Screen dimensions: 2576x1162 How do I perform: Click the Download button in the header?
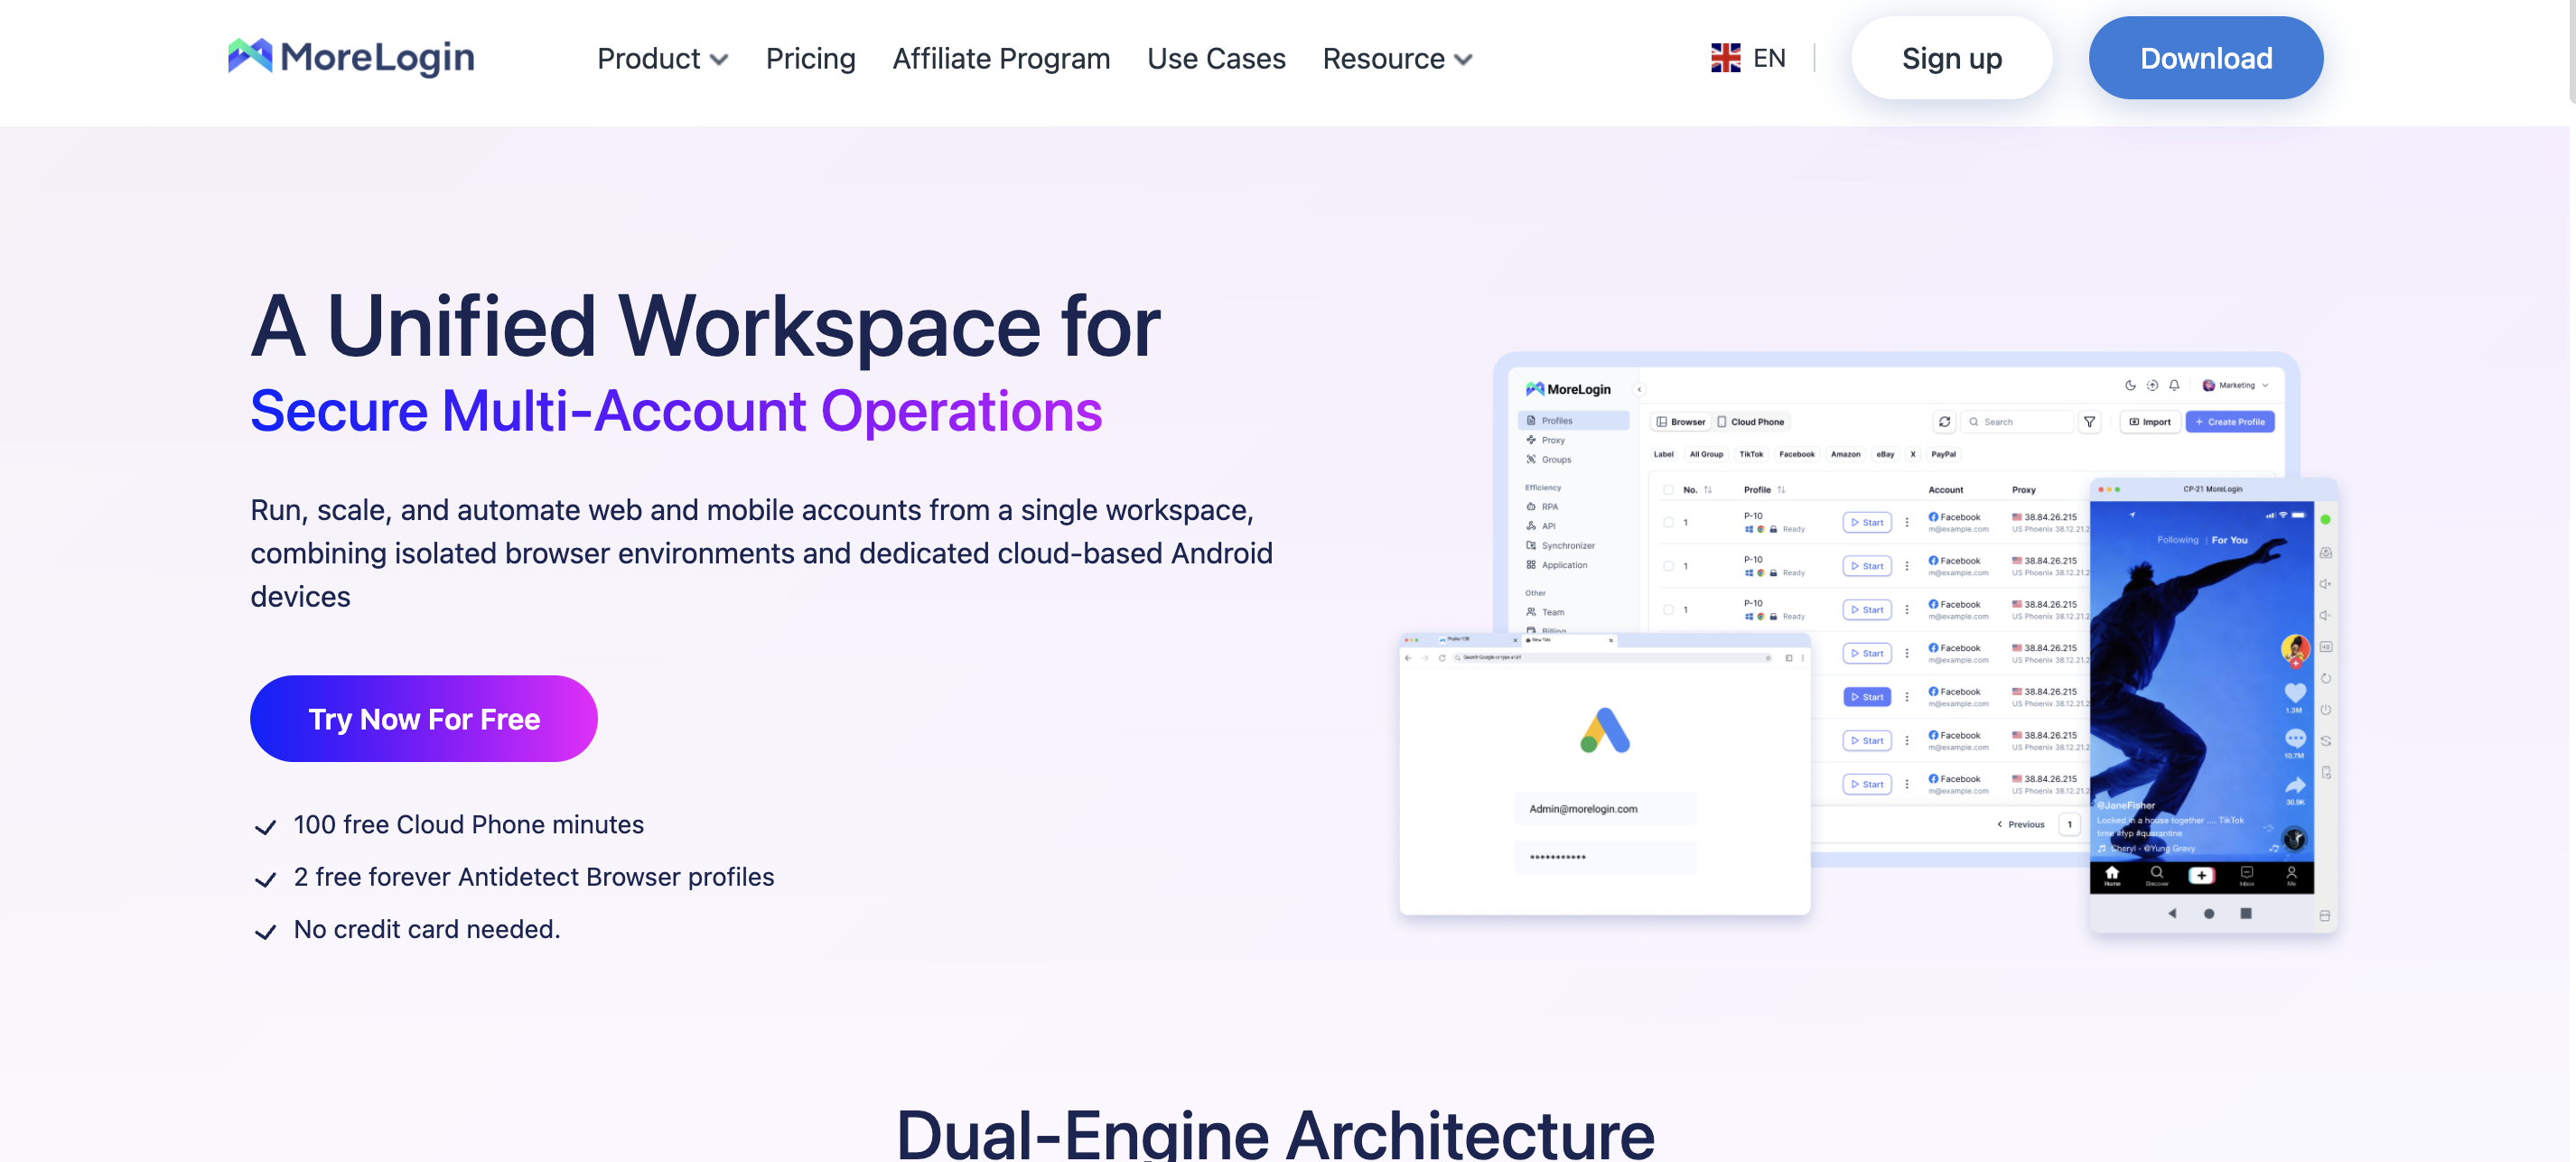coord(2206,58)
